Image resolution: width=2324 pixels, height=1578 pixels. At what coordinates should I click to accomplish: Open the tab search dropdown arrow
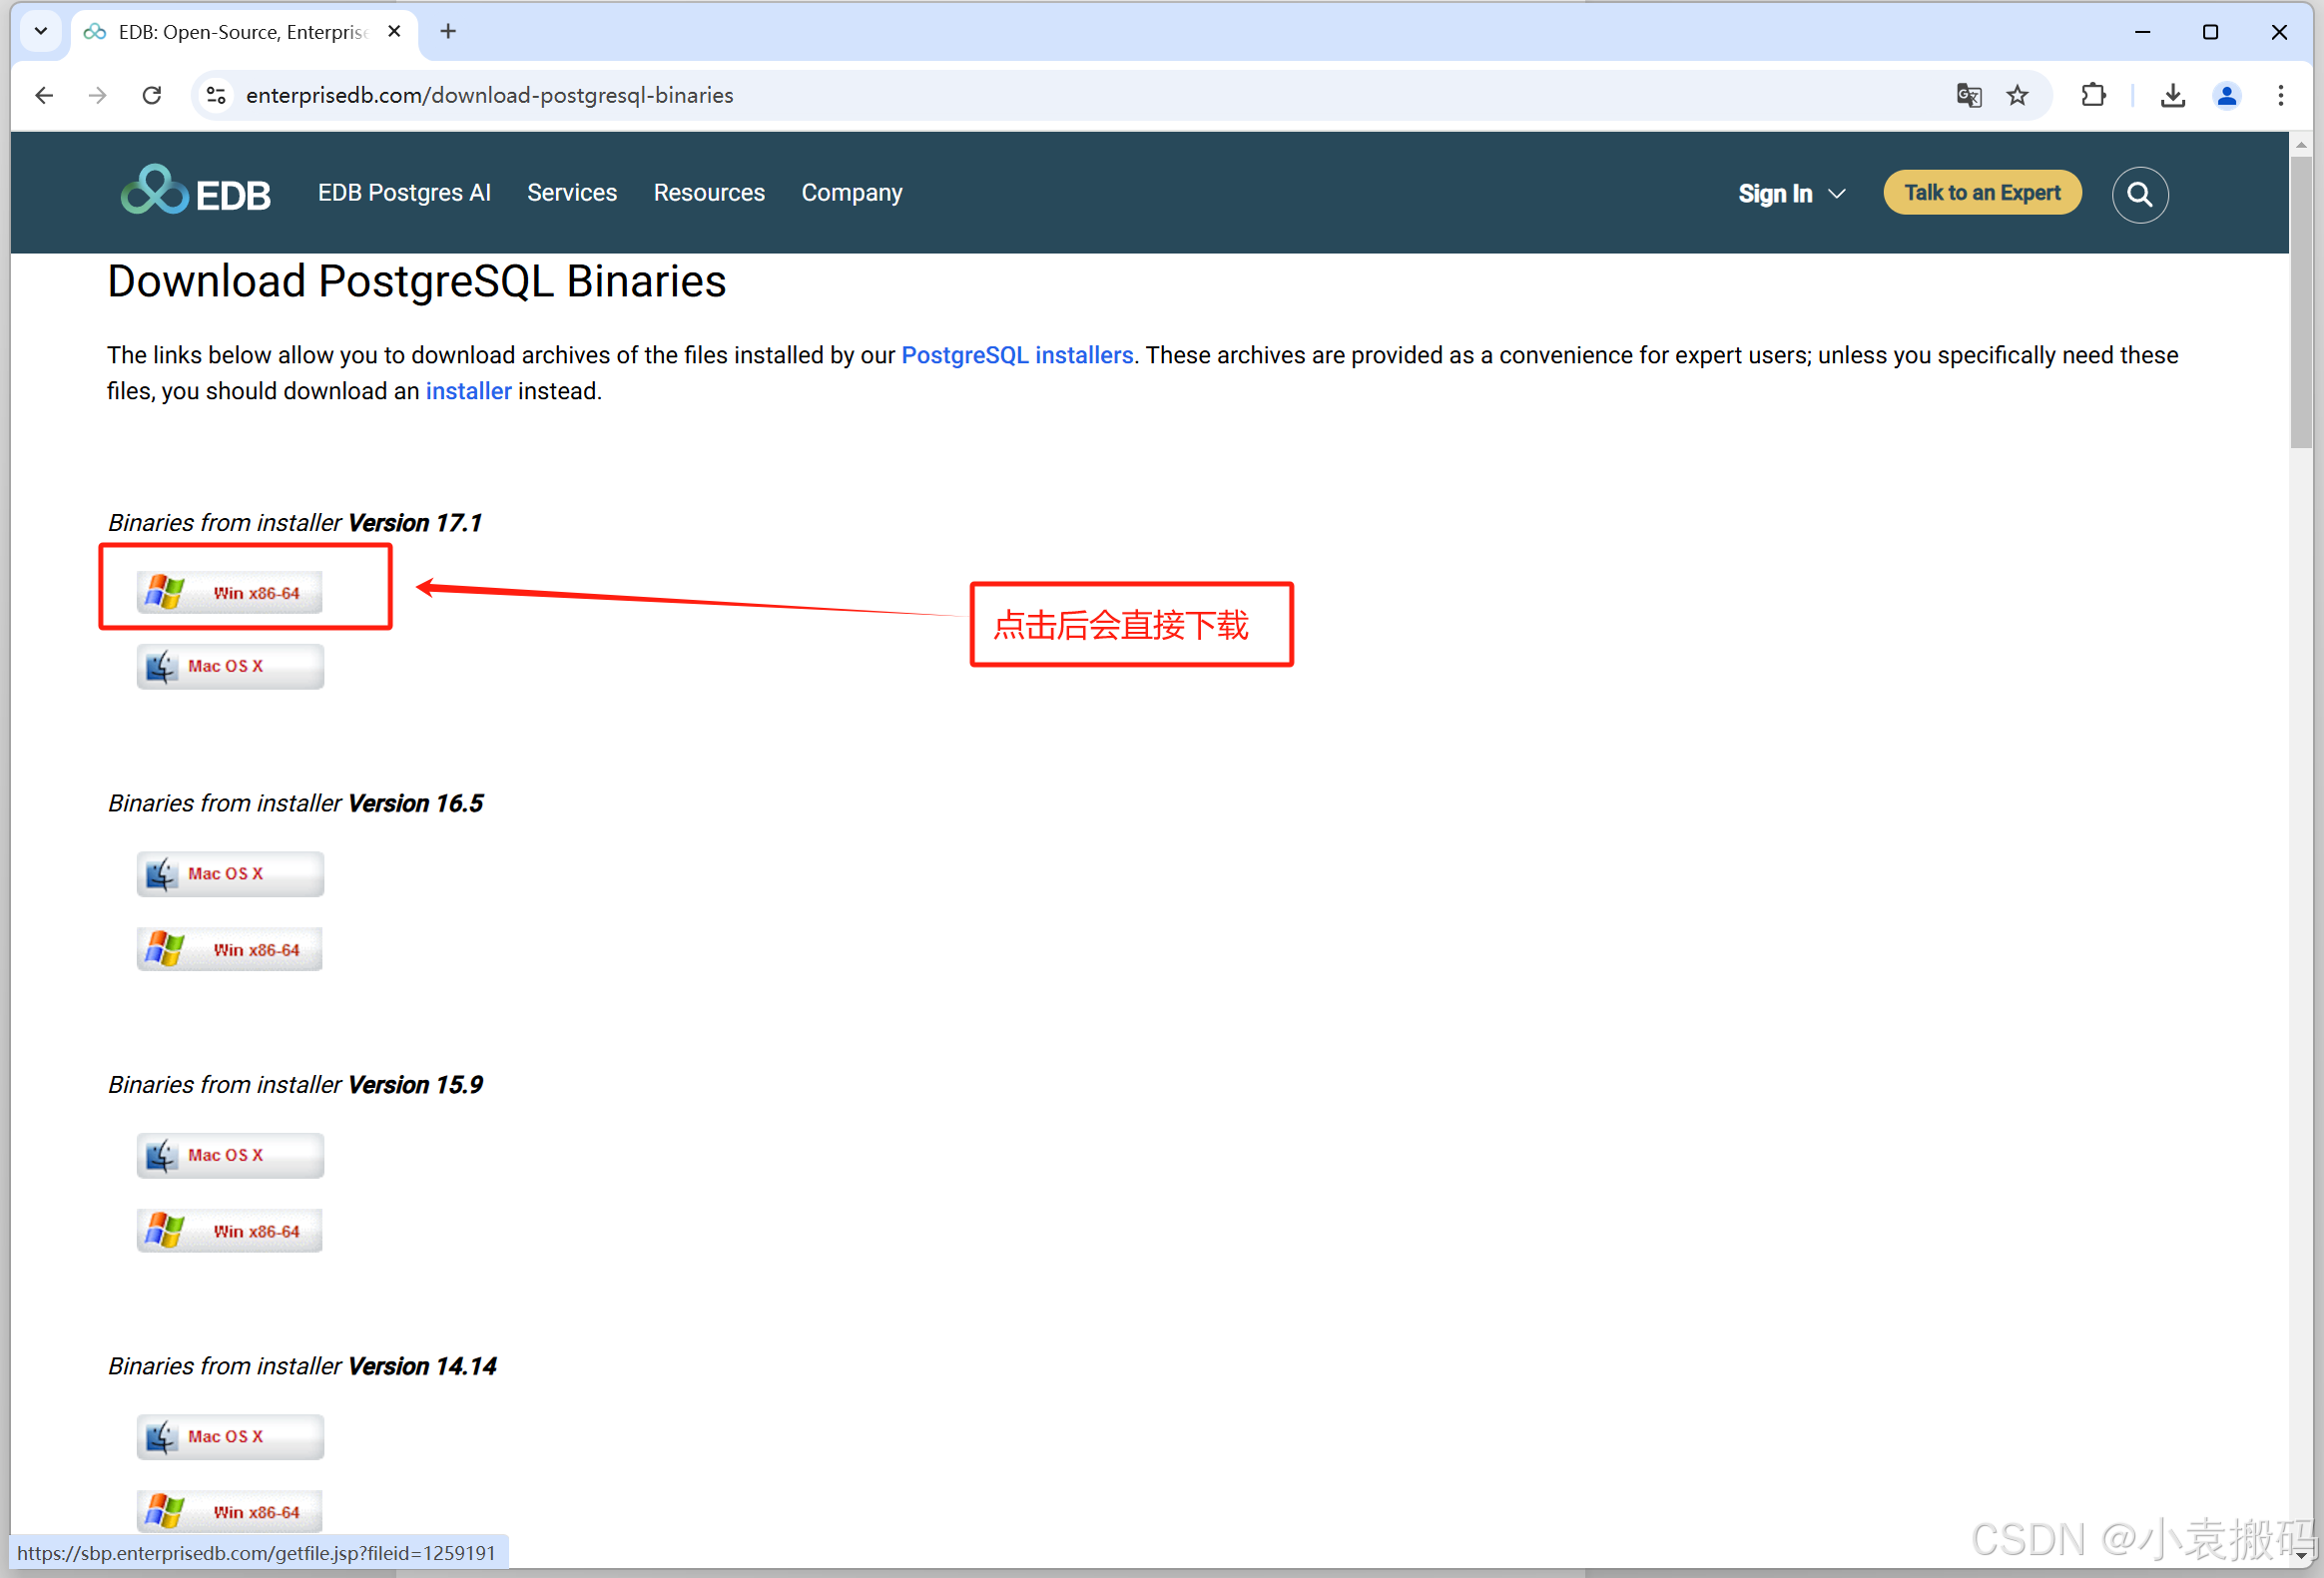(x=41, y=32)
